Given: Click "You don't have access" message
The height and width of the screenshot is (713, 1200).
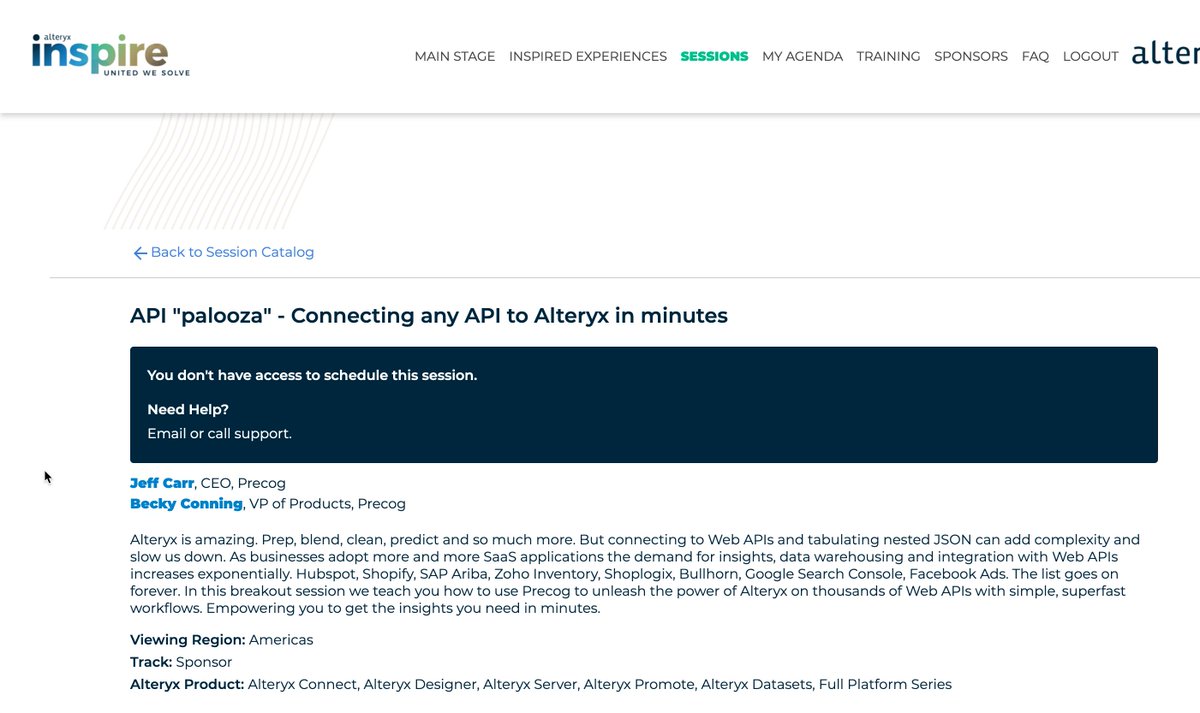Looking at the screenshot, I should (x=312, y=376).
